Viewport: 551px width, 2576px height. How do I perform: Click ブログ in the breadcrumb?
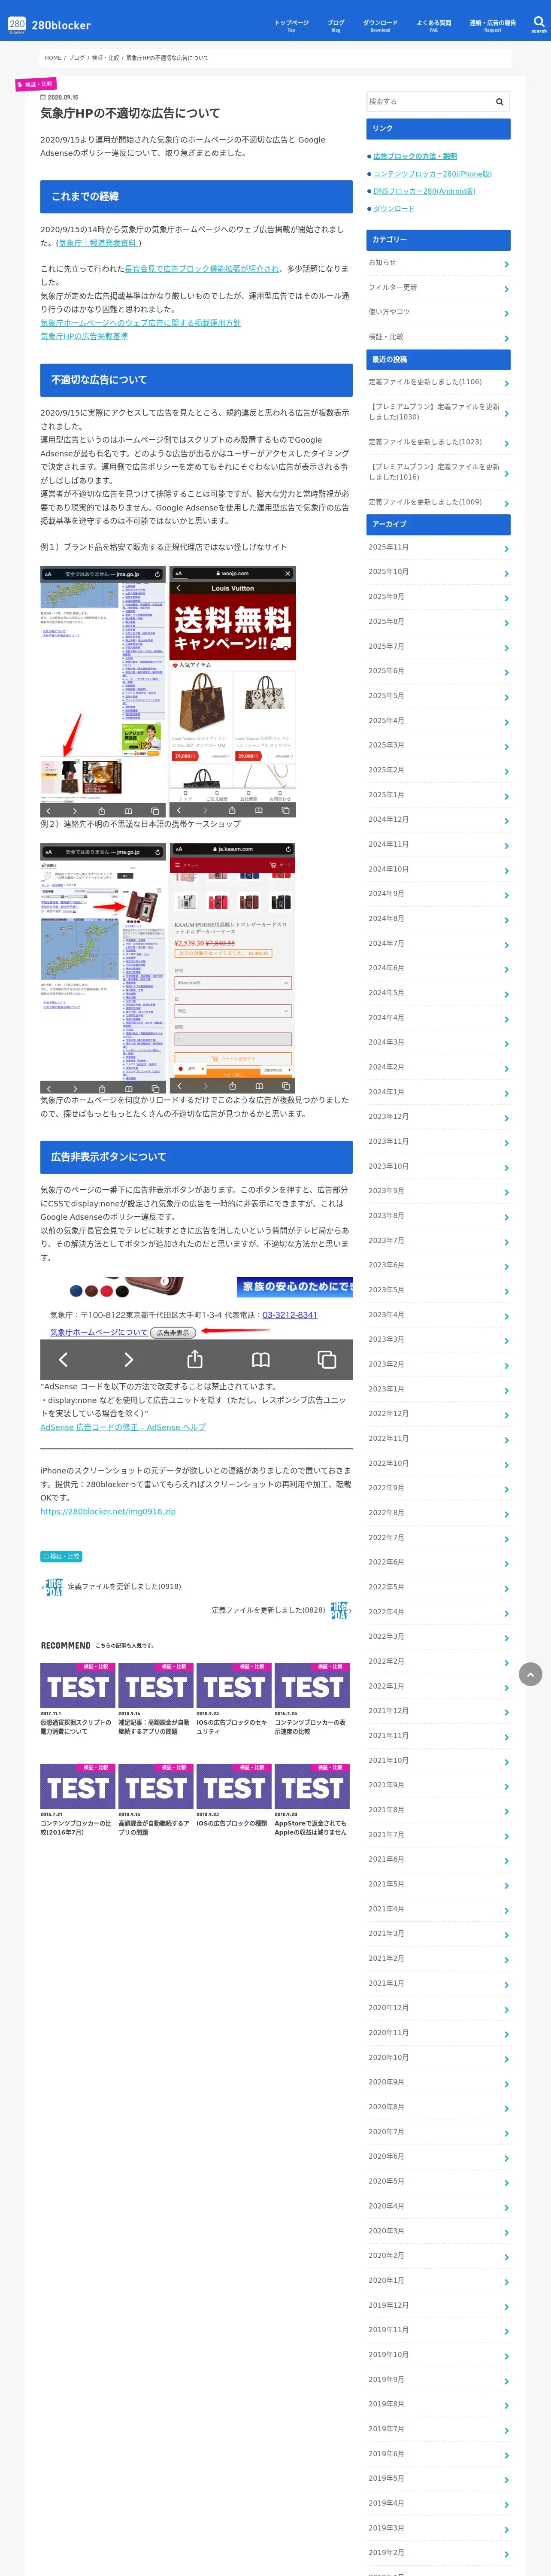pos(77,58)
